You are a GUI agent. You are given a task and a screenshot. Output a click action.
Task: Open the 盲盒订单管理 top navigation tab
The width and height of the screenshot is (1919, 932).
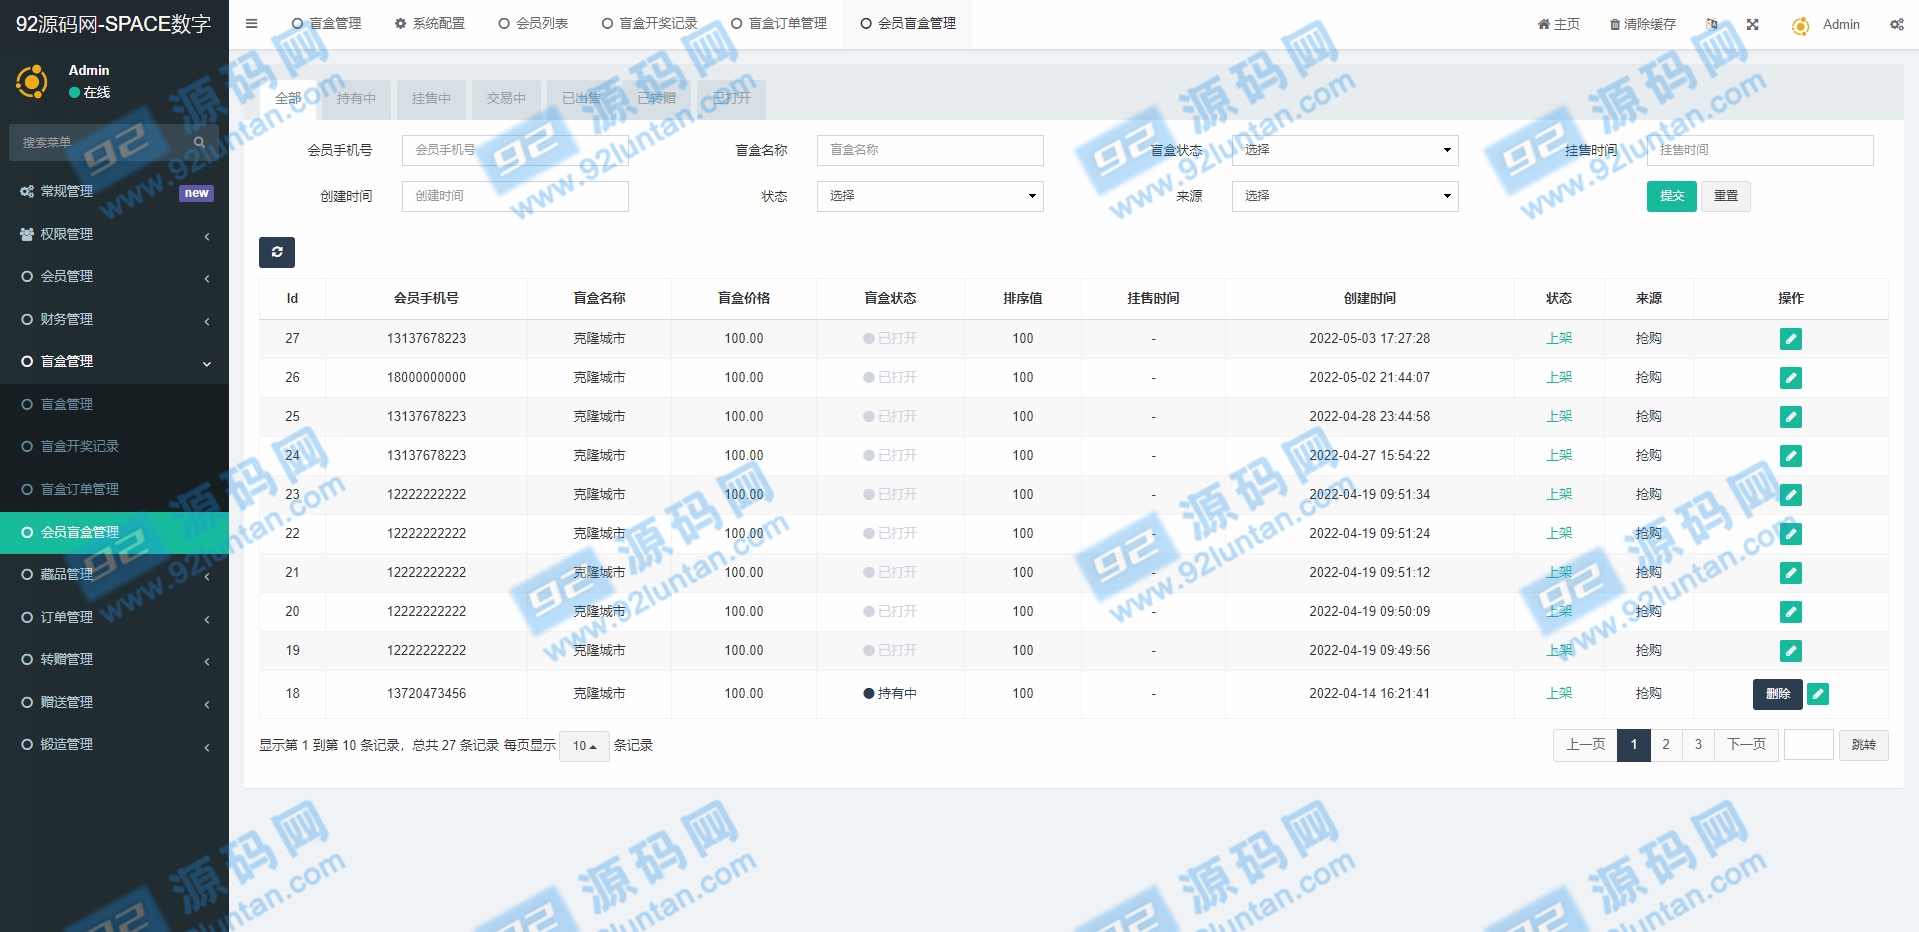(x=778, y=24)
